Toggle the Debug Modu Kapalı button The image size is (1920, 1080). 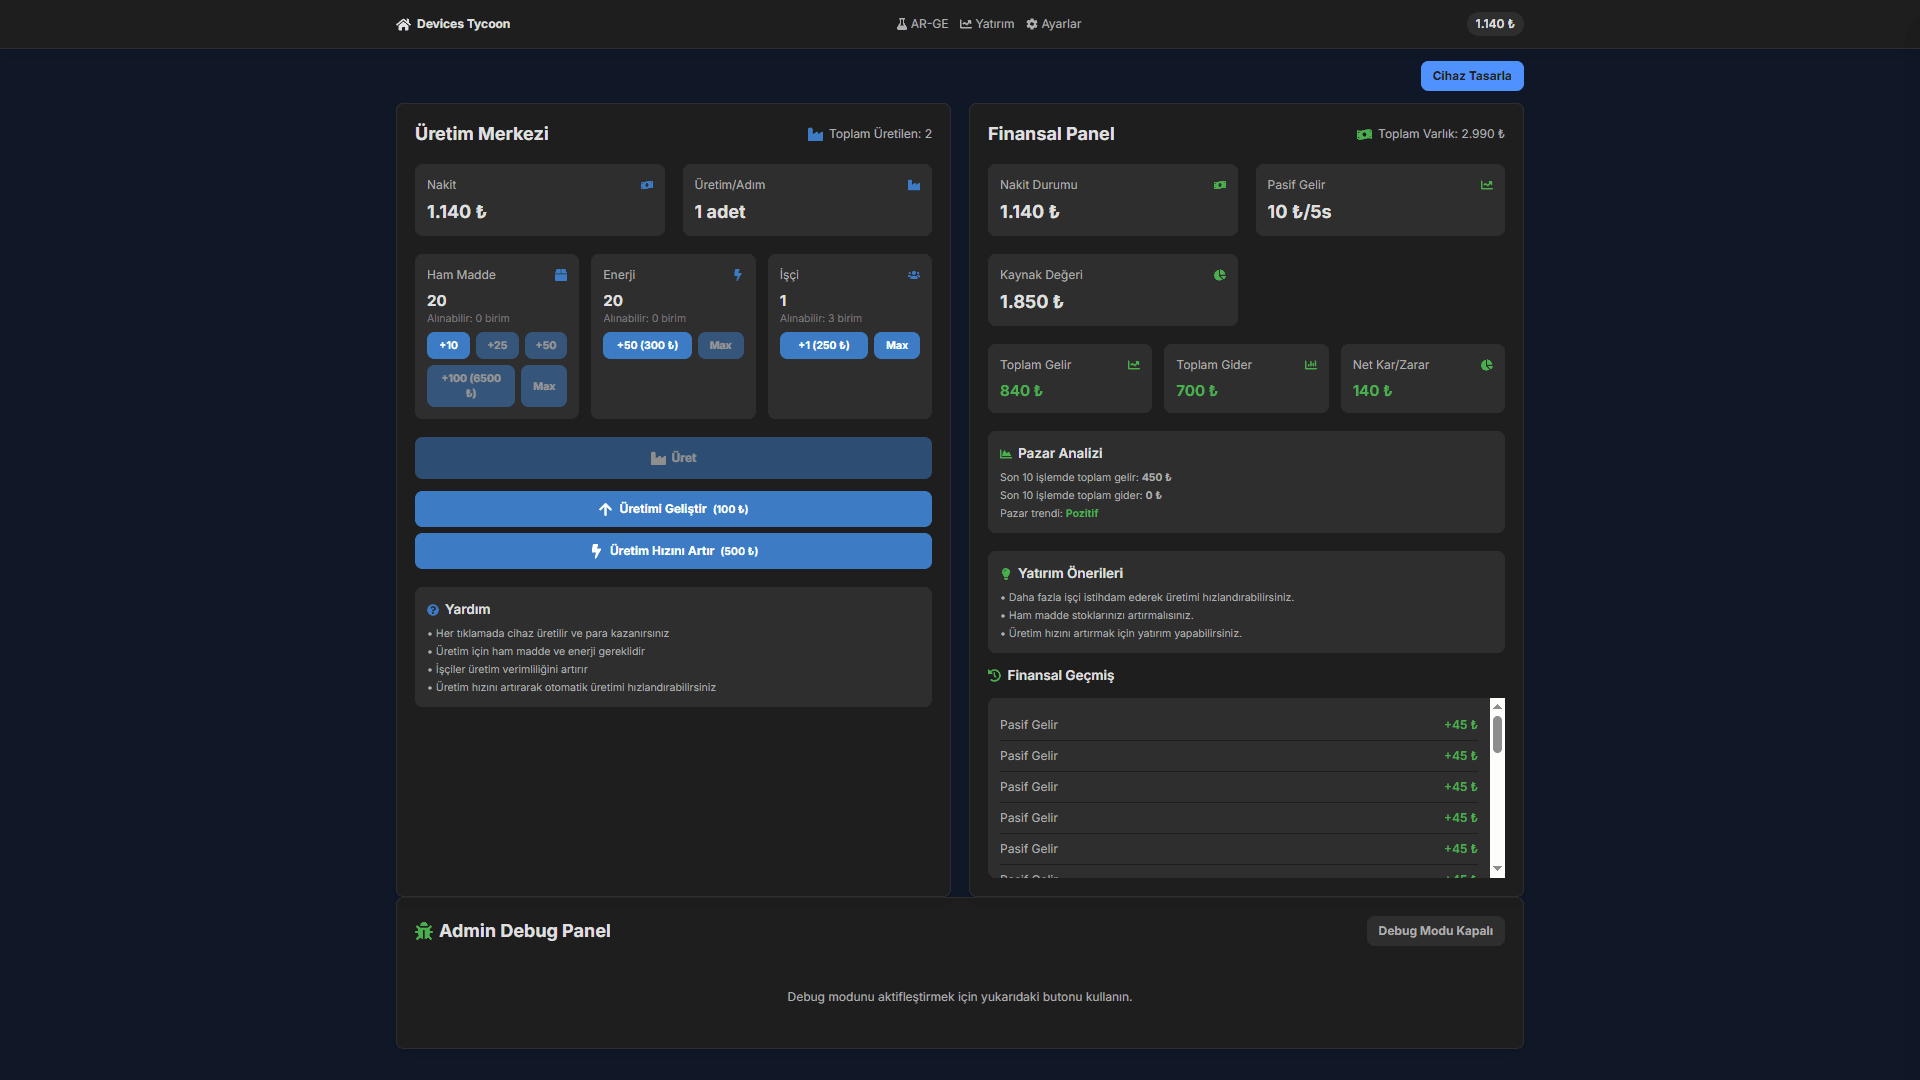1435,931
